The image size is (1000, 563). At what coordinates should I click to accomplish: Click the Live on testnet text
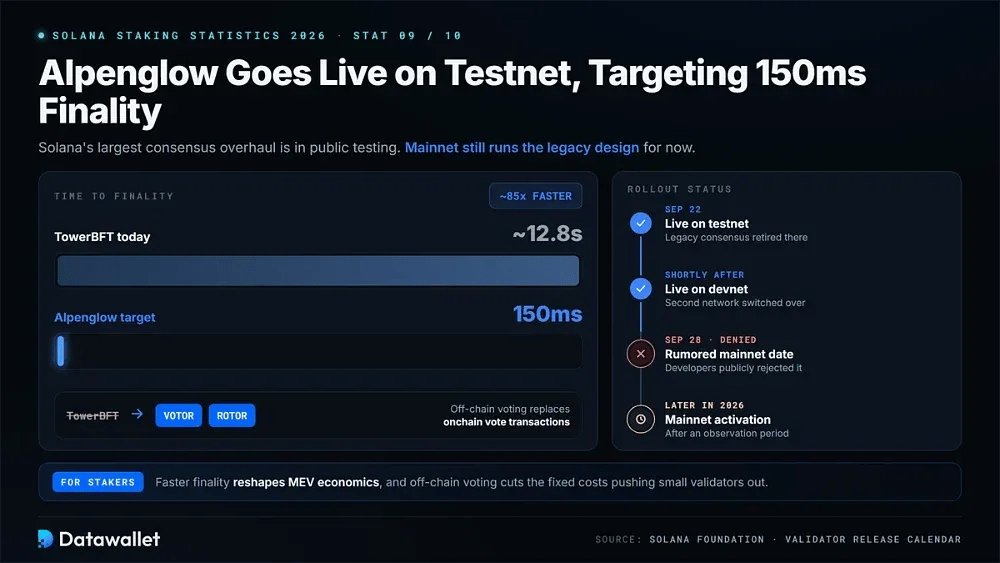tap(707, 224)
